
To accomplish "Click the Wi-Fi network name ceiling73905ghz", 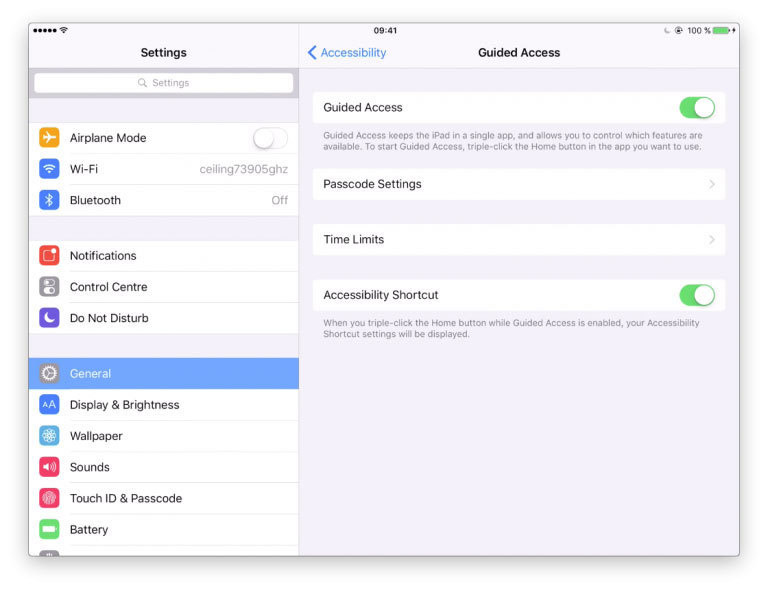I will (243, 169).
